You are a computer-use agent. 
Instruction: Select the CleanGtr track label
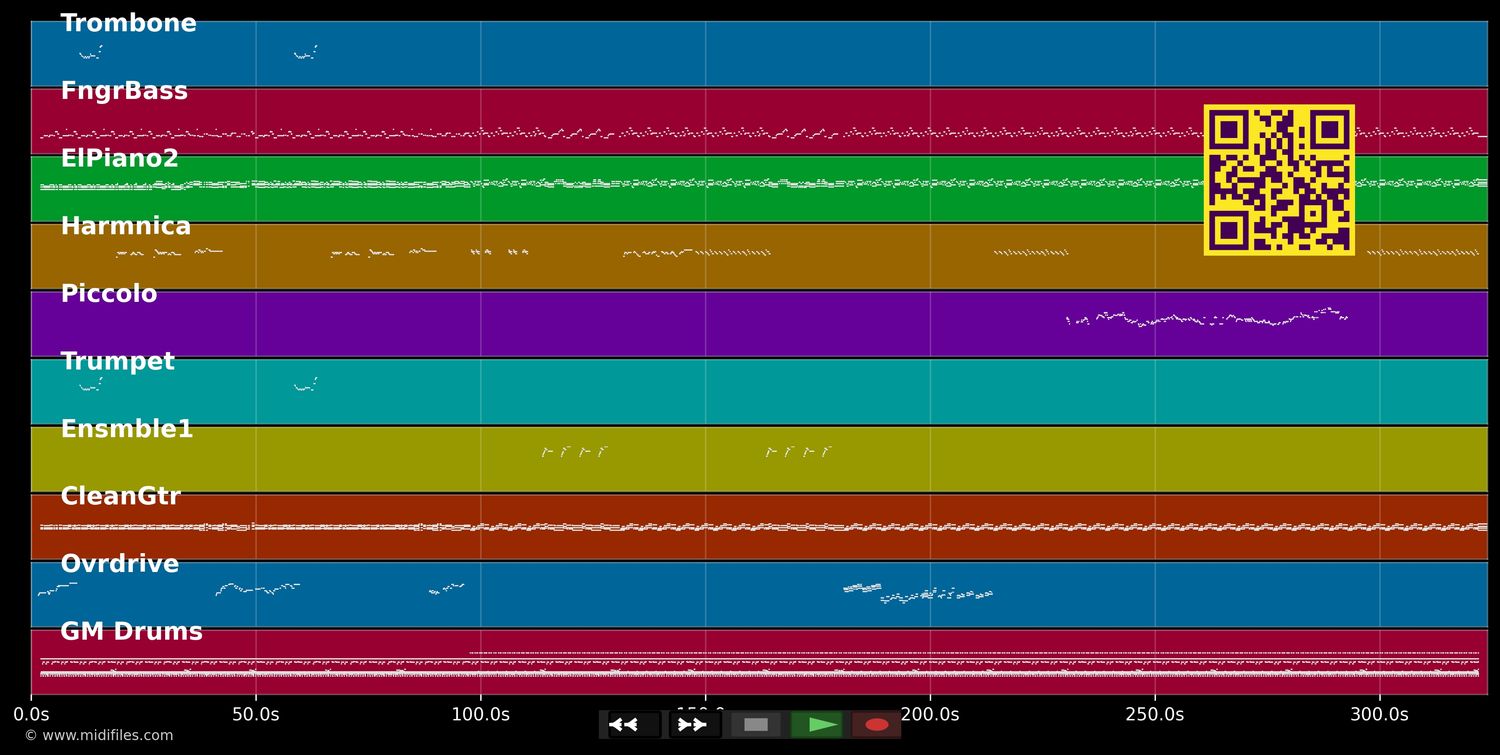click(x=121, y=494)
